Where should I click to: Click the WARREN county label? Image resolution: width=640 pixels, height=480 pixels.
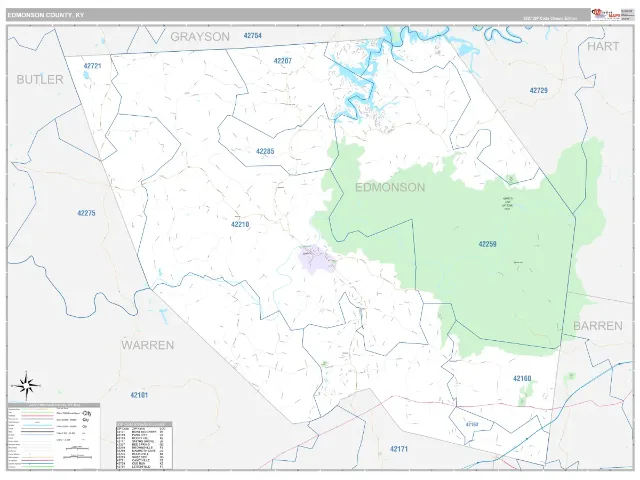click(x=148, y=345)
